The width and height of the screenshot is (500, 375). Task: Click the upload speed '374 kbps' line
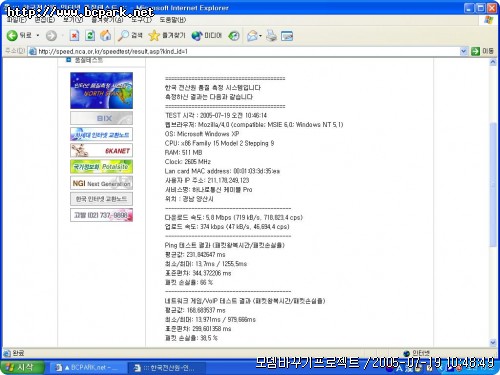pos(227,227)
